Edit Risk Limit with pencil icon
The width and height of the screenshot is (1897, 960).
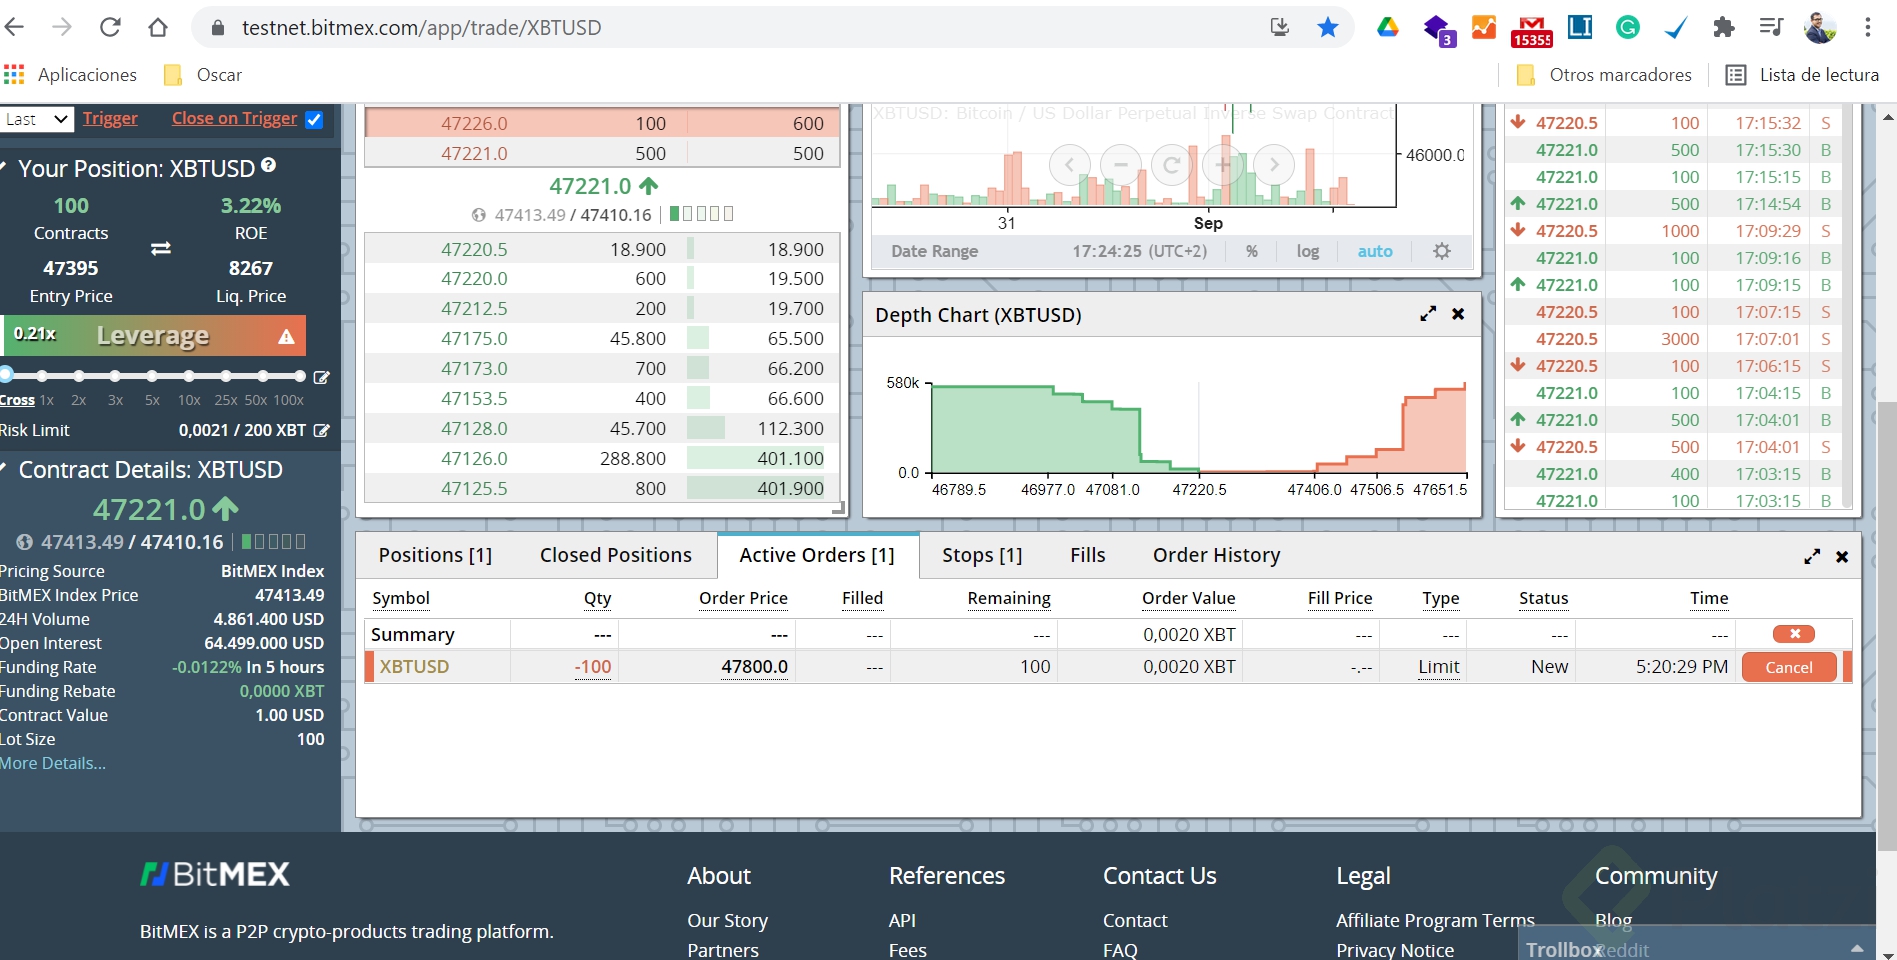322,430
